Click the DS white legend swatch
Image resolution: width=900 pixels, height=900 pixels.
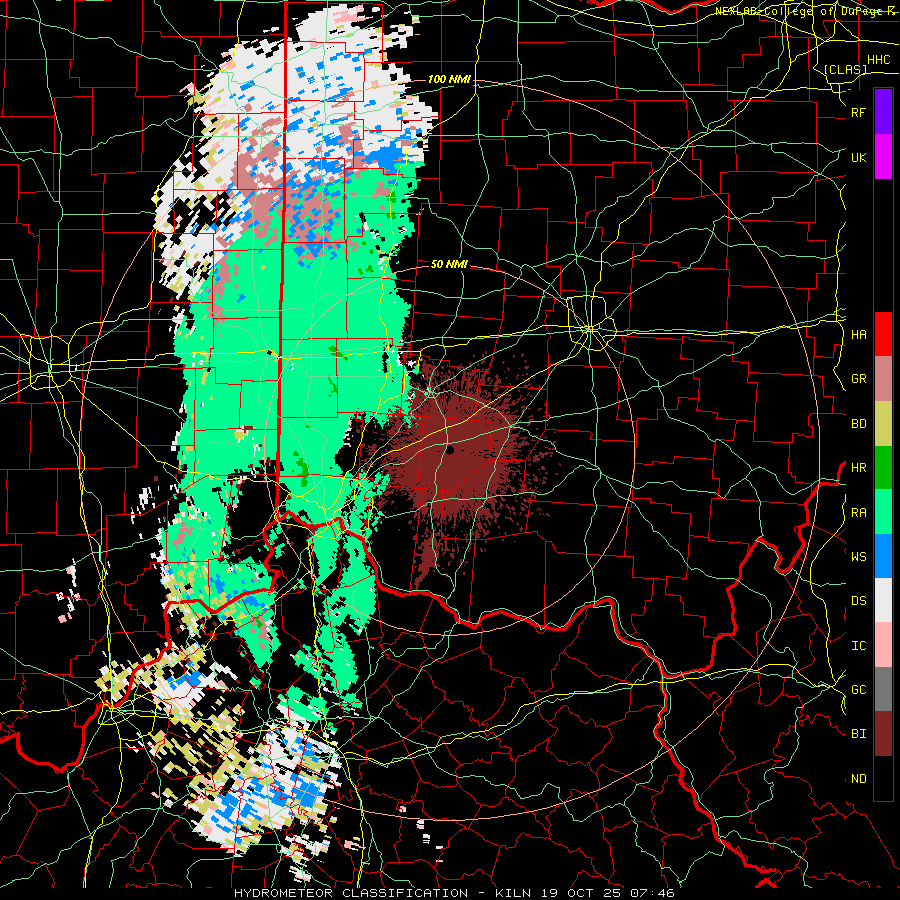[x=883, y=600]
